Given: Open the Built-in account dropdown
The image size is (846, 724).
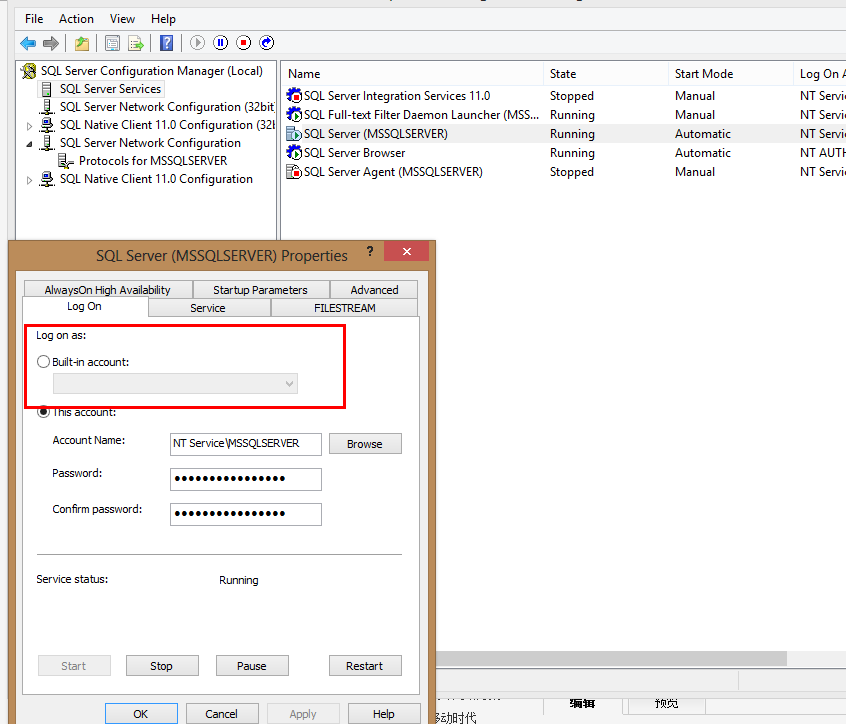Looking at the screenshot, I should 175,384.
